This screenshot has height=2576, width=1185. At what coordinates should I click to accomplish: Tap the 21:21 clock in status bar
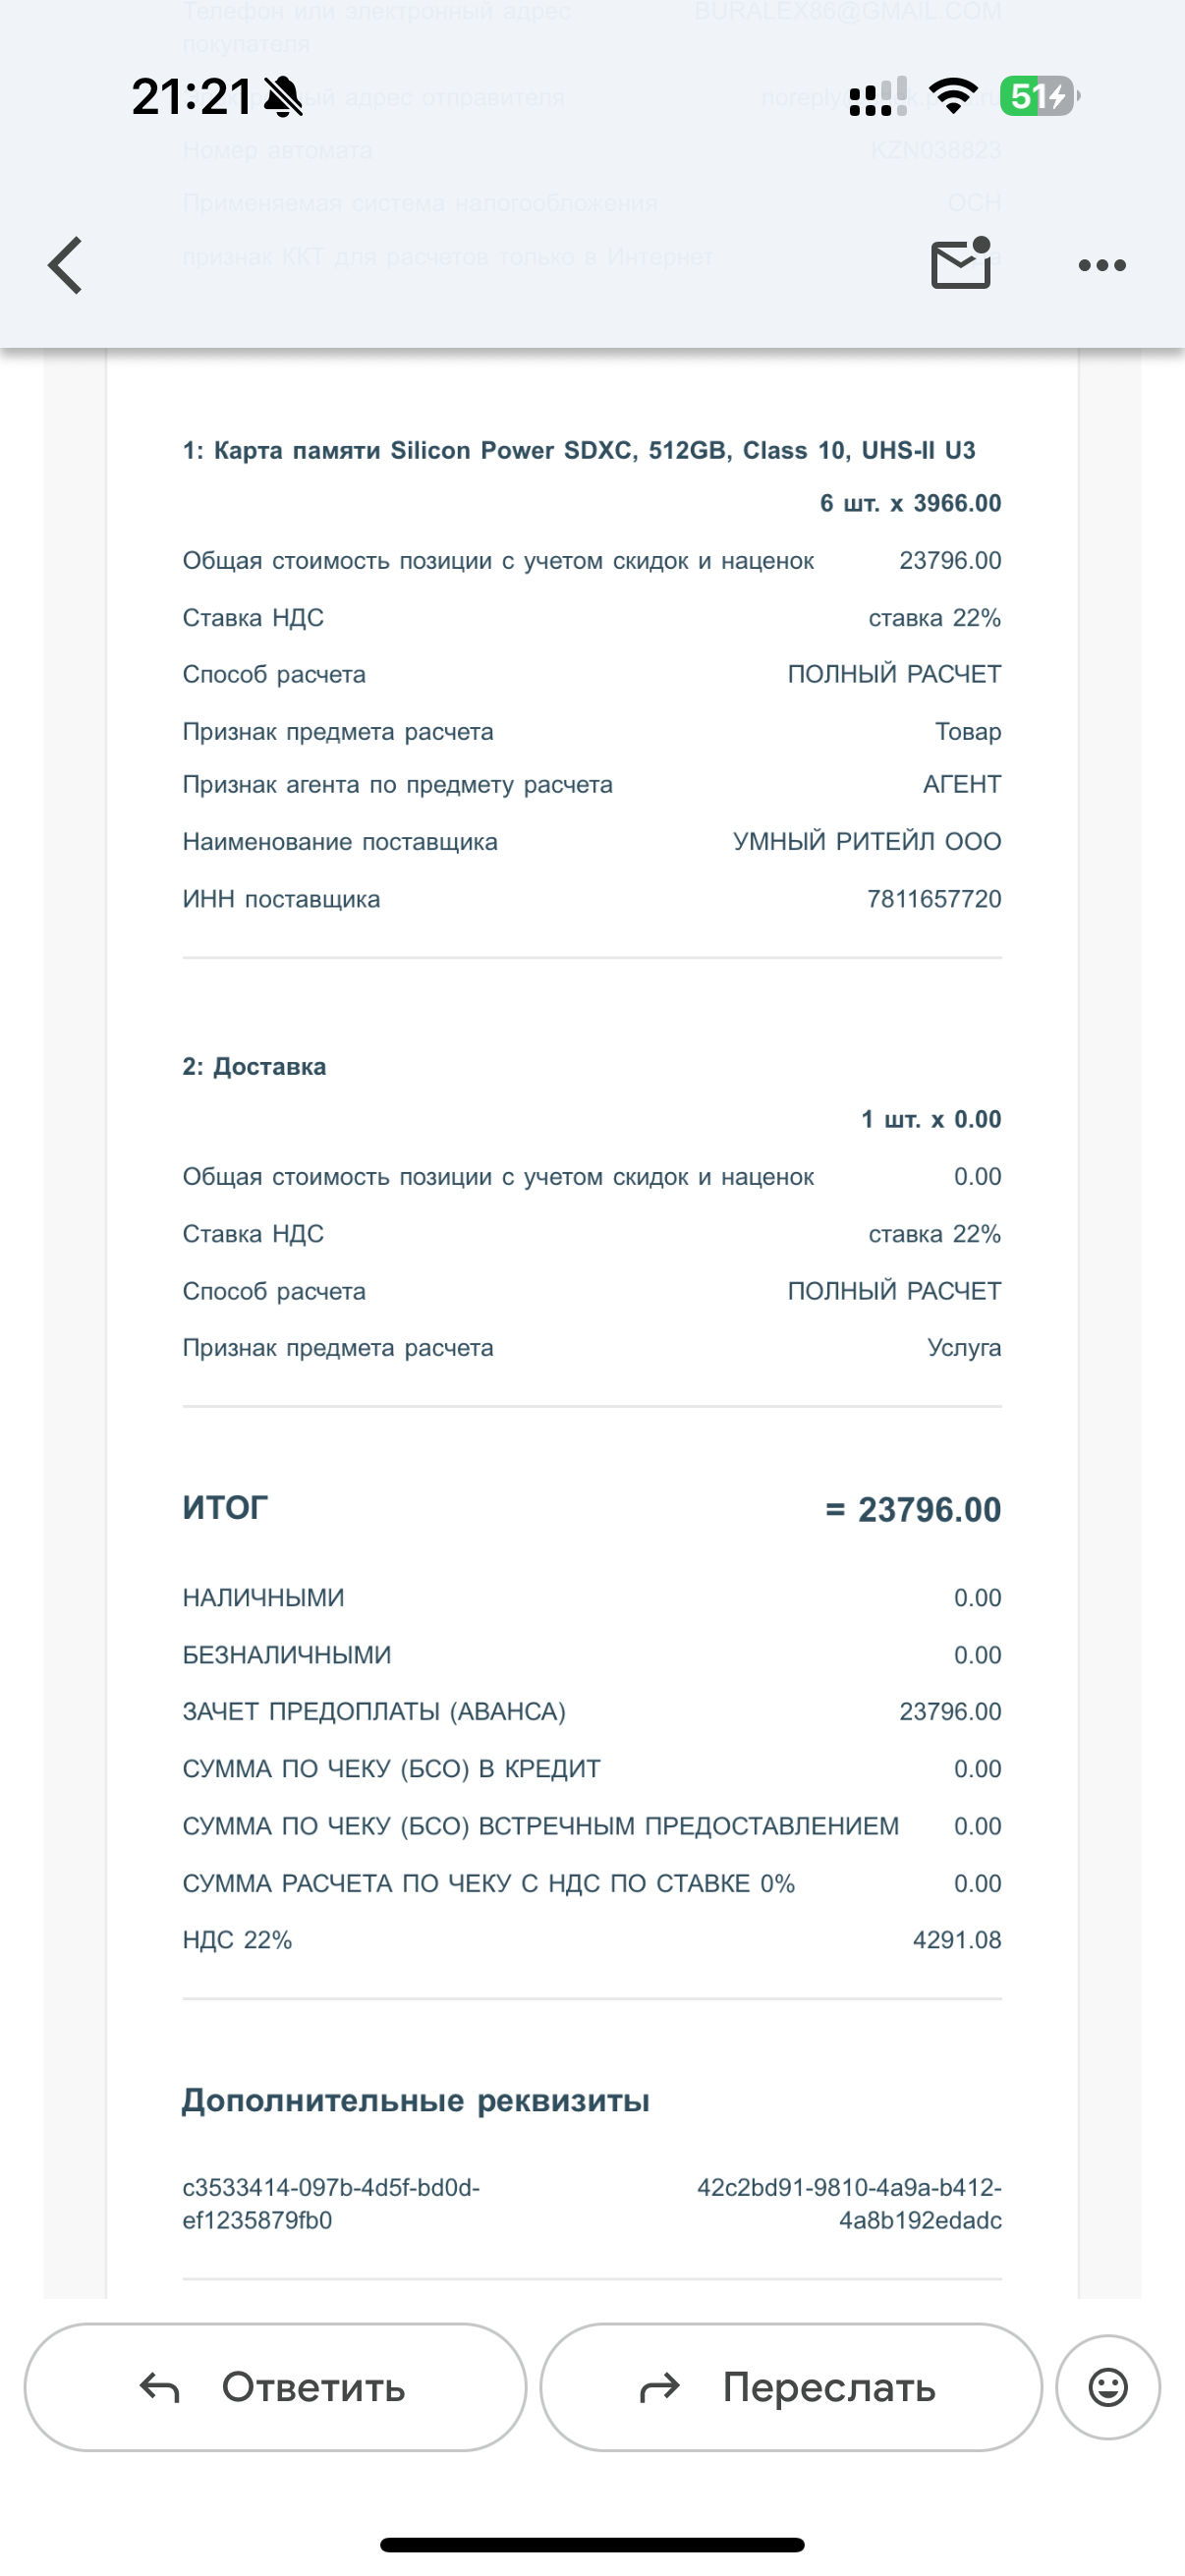coord(191,98)
